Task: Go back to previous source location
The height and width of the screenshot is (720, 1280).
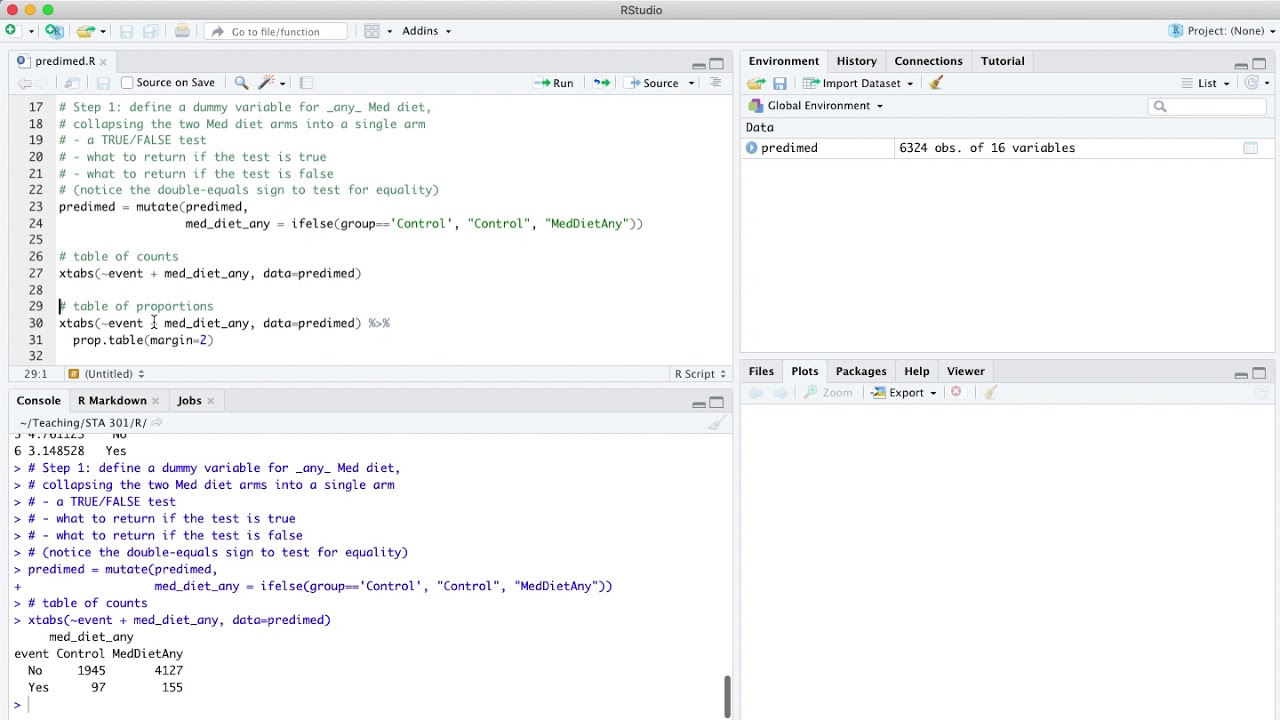Action: (24, 83)
